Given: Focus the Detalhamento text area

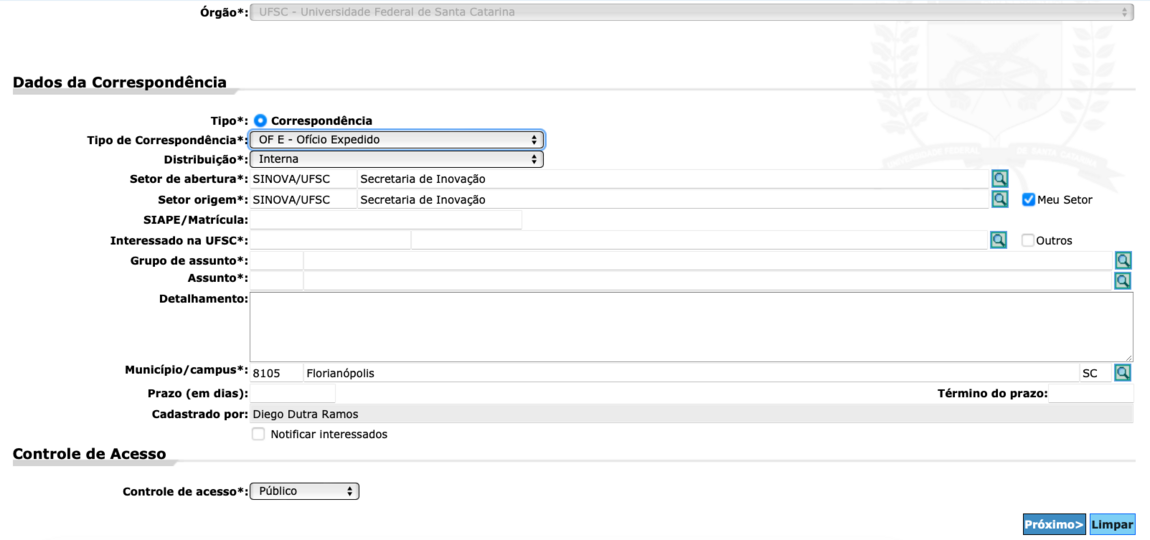Looking at the screenshot, I should [690, 327].
